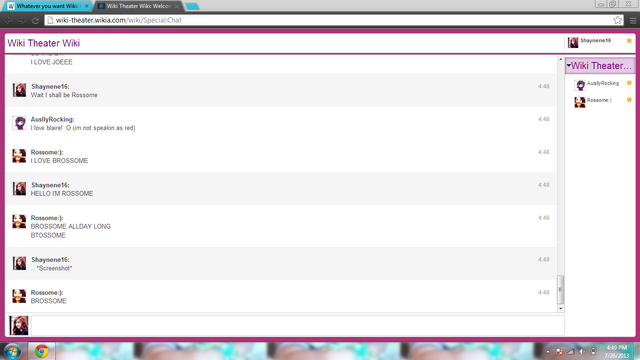
Task: Click AusllyRocking avatar in chat message
Action: [19, 123]
